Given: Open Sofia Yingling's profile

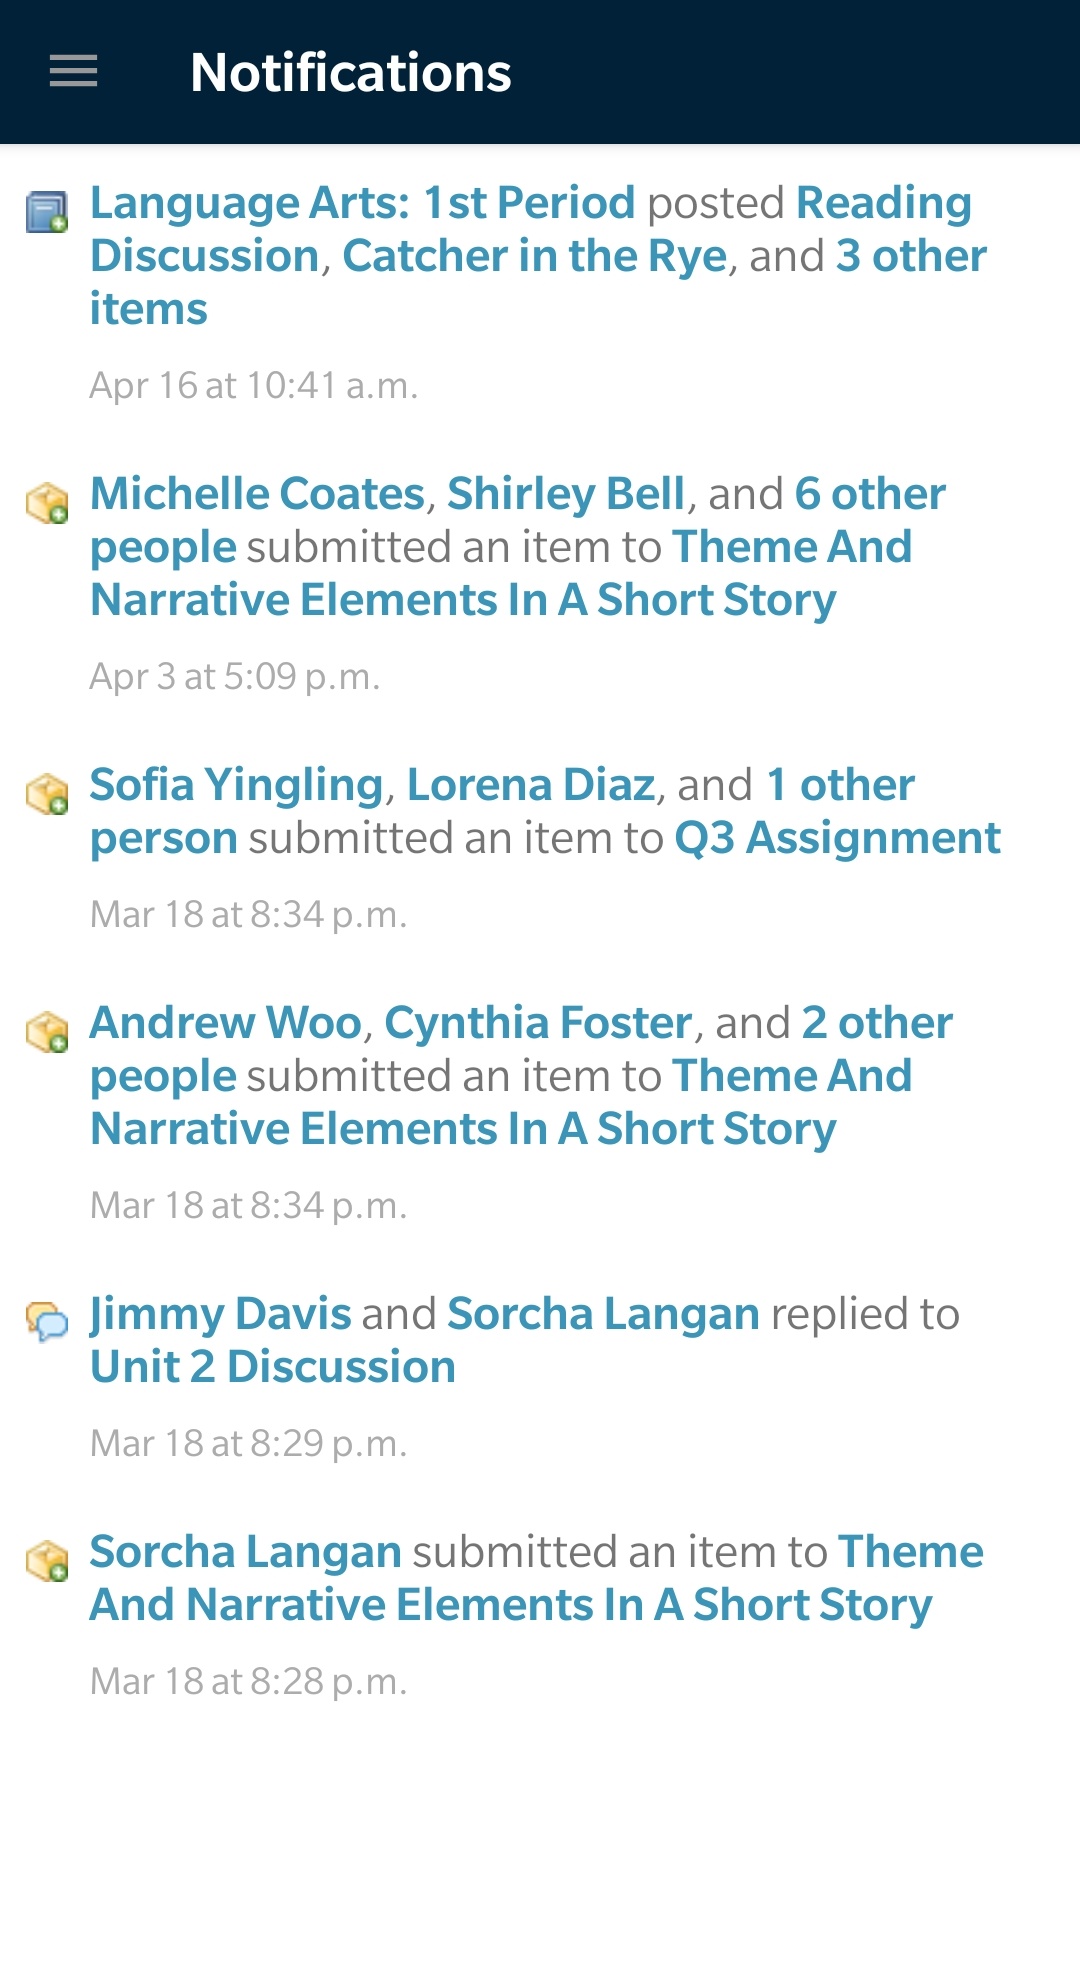Looking at the screenshot, I should (236, 785).
